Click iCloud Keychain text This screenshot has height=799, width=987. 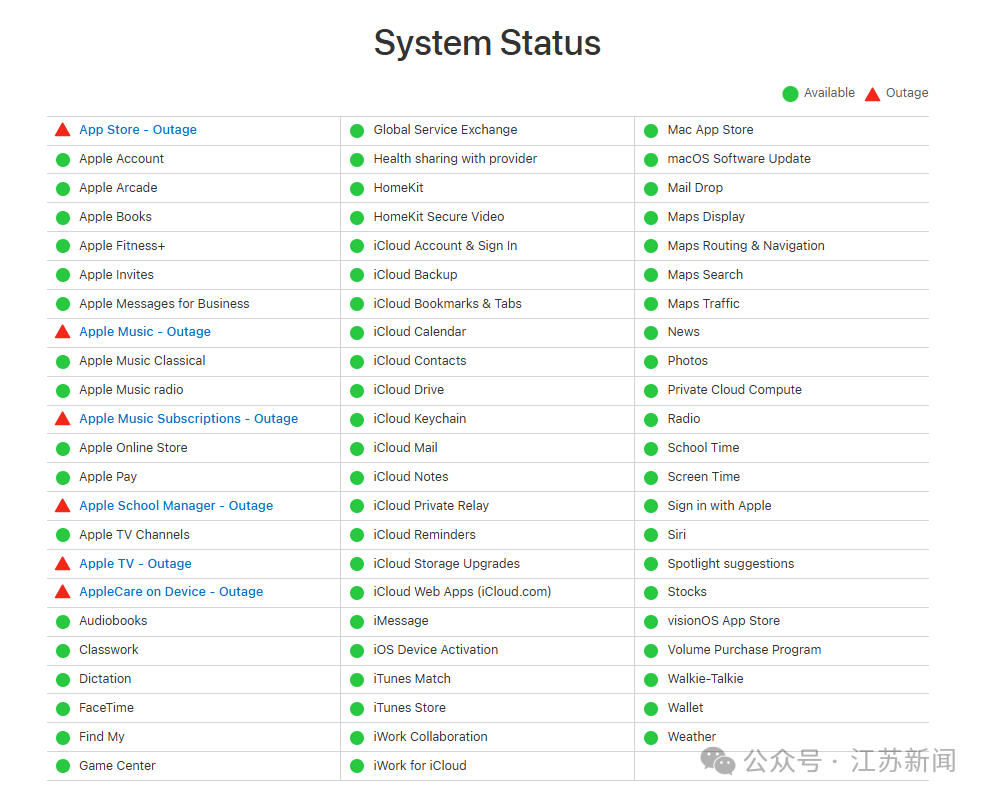click(x=420, y=419)
